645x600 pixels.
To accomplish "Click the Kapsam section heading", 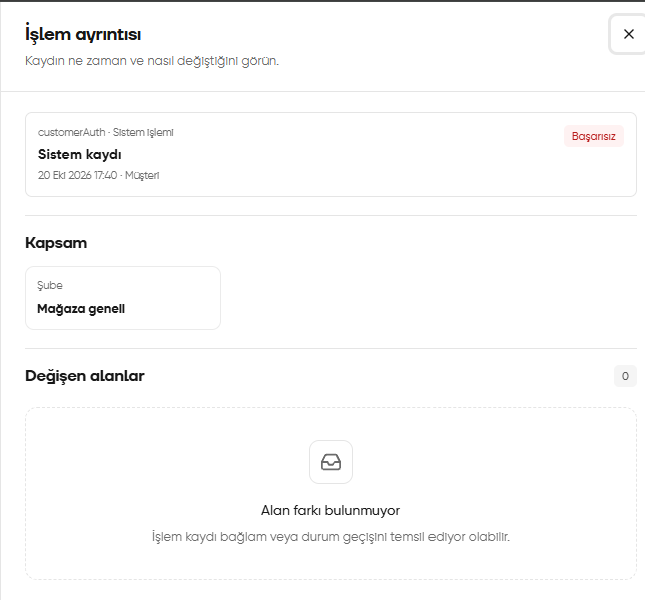I will [56, 243].
